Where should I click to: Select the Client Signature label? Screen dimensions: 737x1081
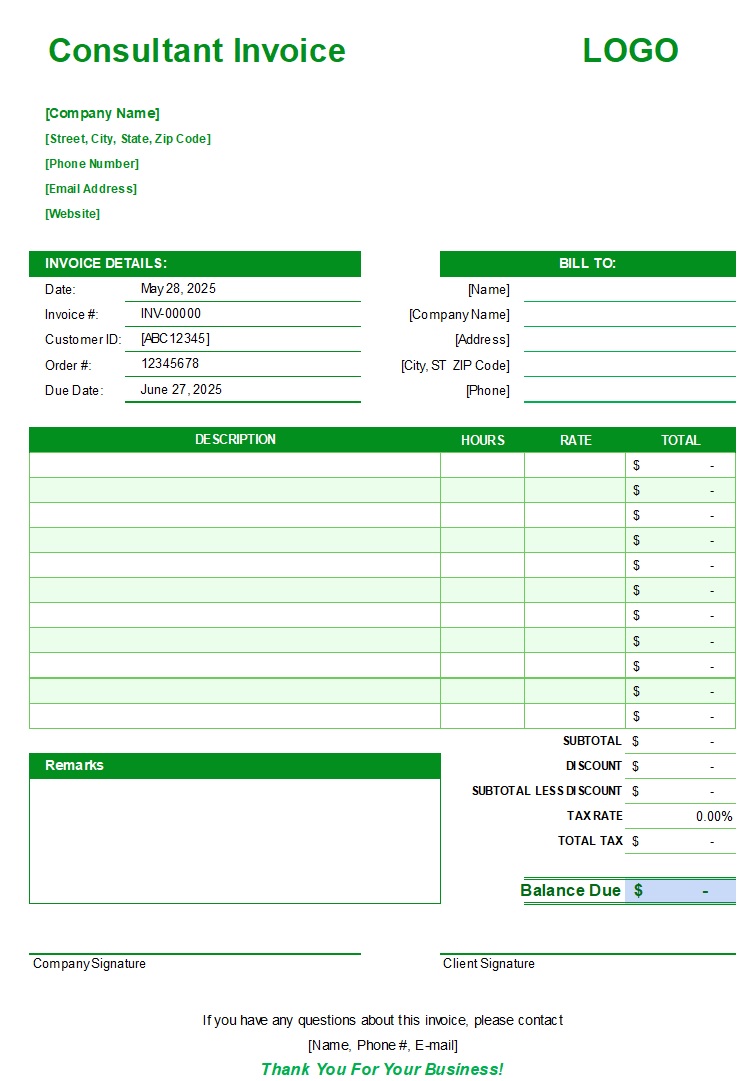click(x=489, y=964)
